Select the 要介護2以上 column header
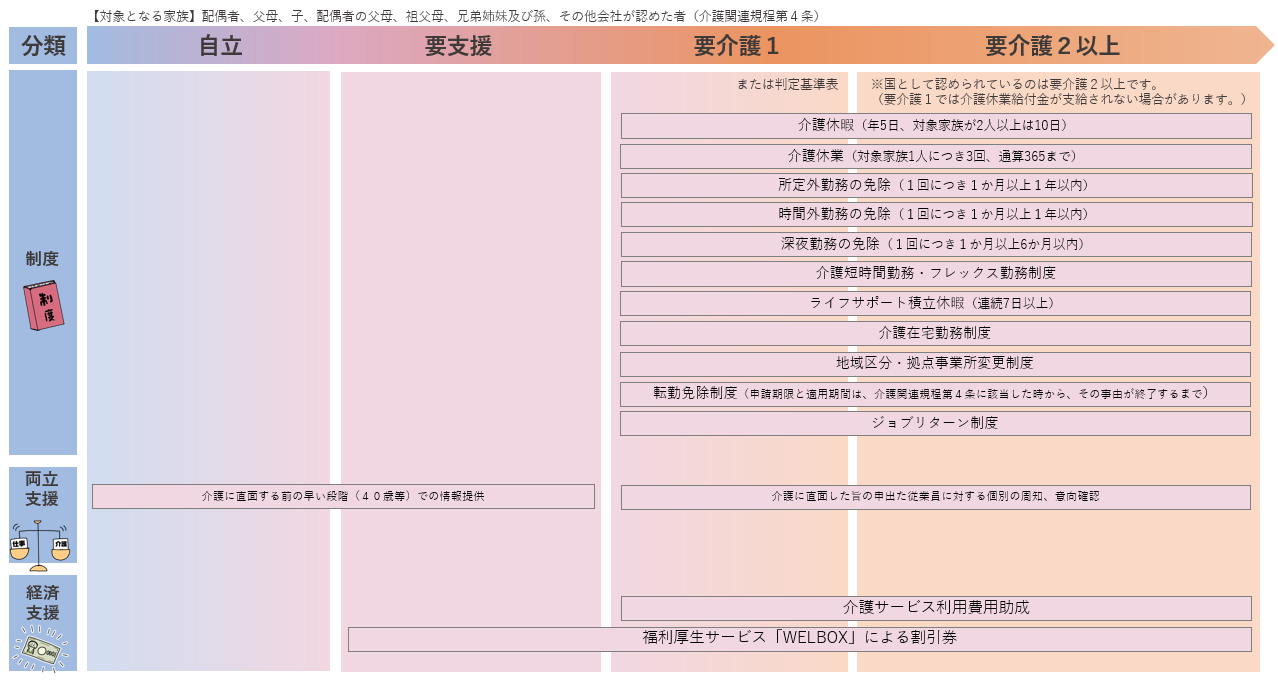 point(1050,44)
